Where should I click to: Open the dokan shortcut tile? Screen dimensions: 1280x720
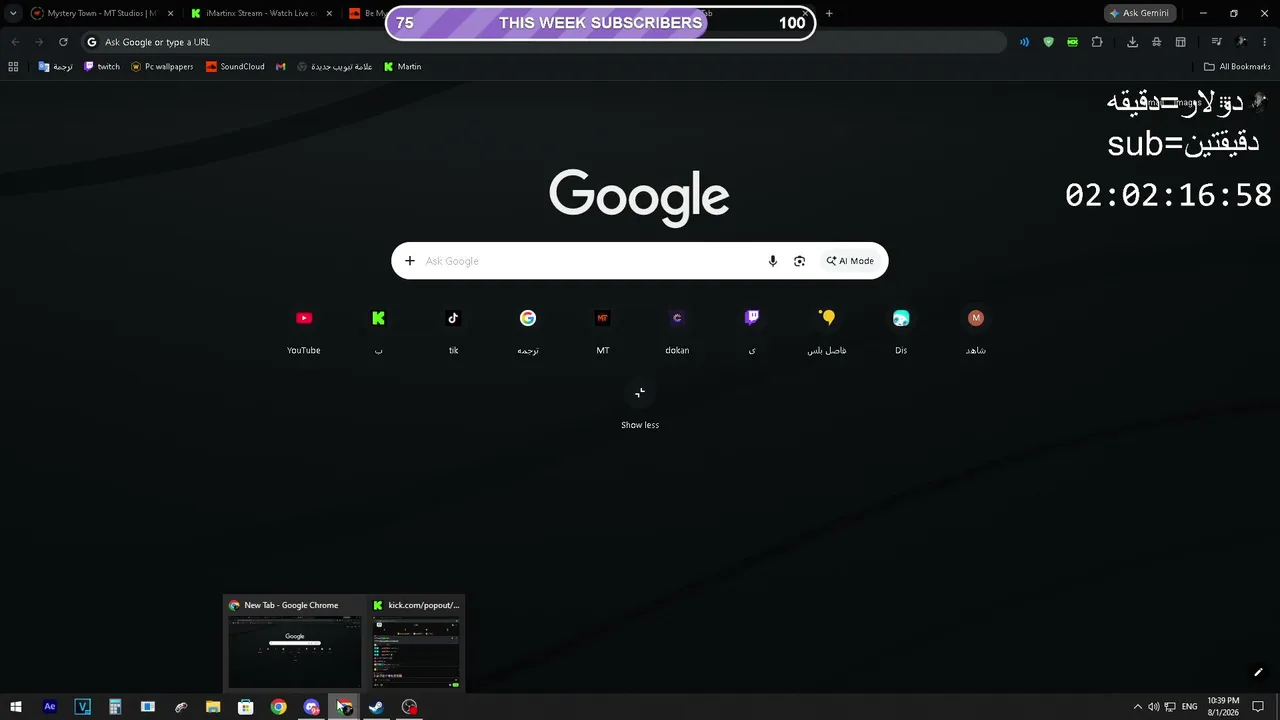(x=677, y=330)
